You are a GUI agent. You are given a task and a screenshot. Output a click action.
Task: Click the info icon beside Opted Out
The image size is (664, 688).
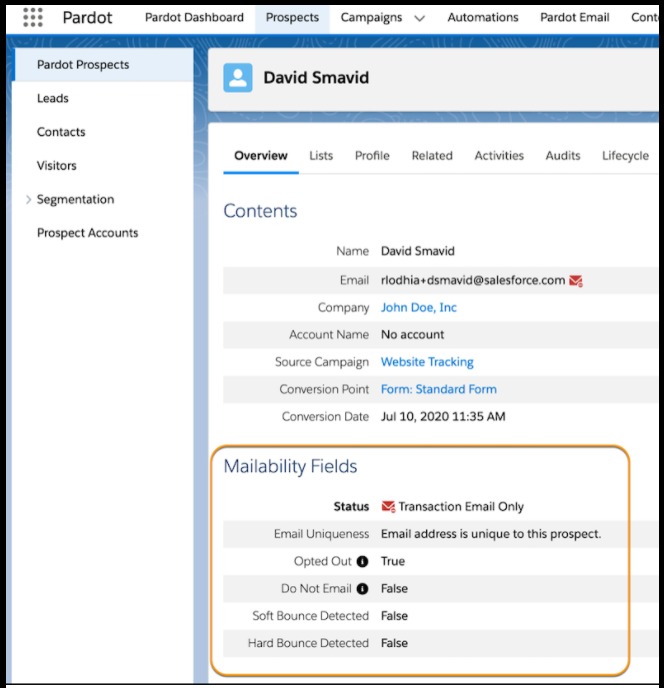pos(362,562)
